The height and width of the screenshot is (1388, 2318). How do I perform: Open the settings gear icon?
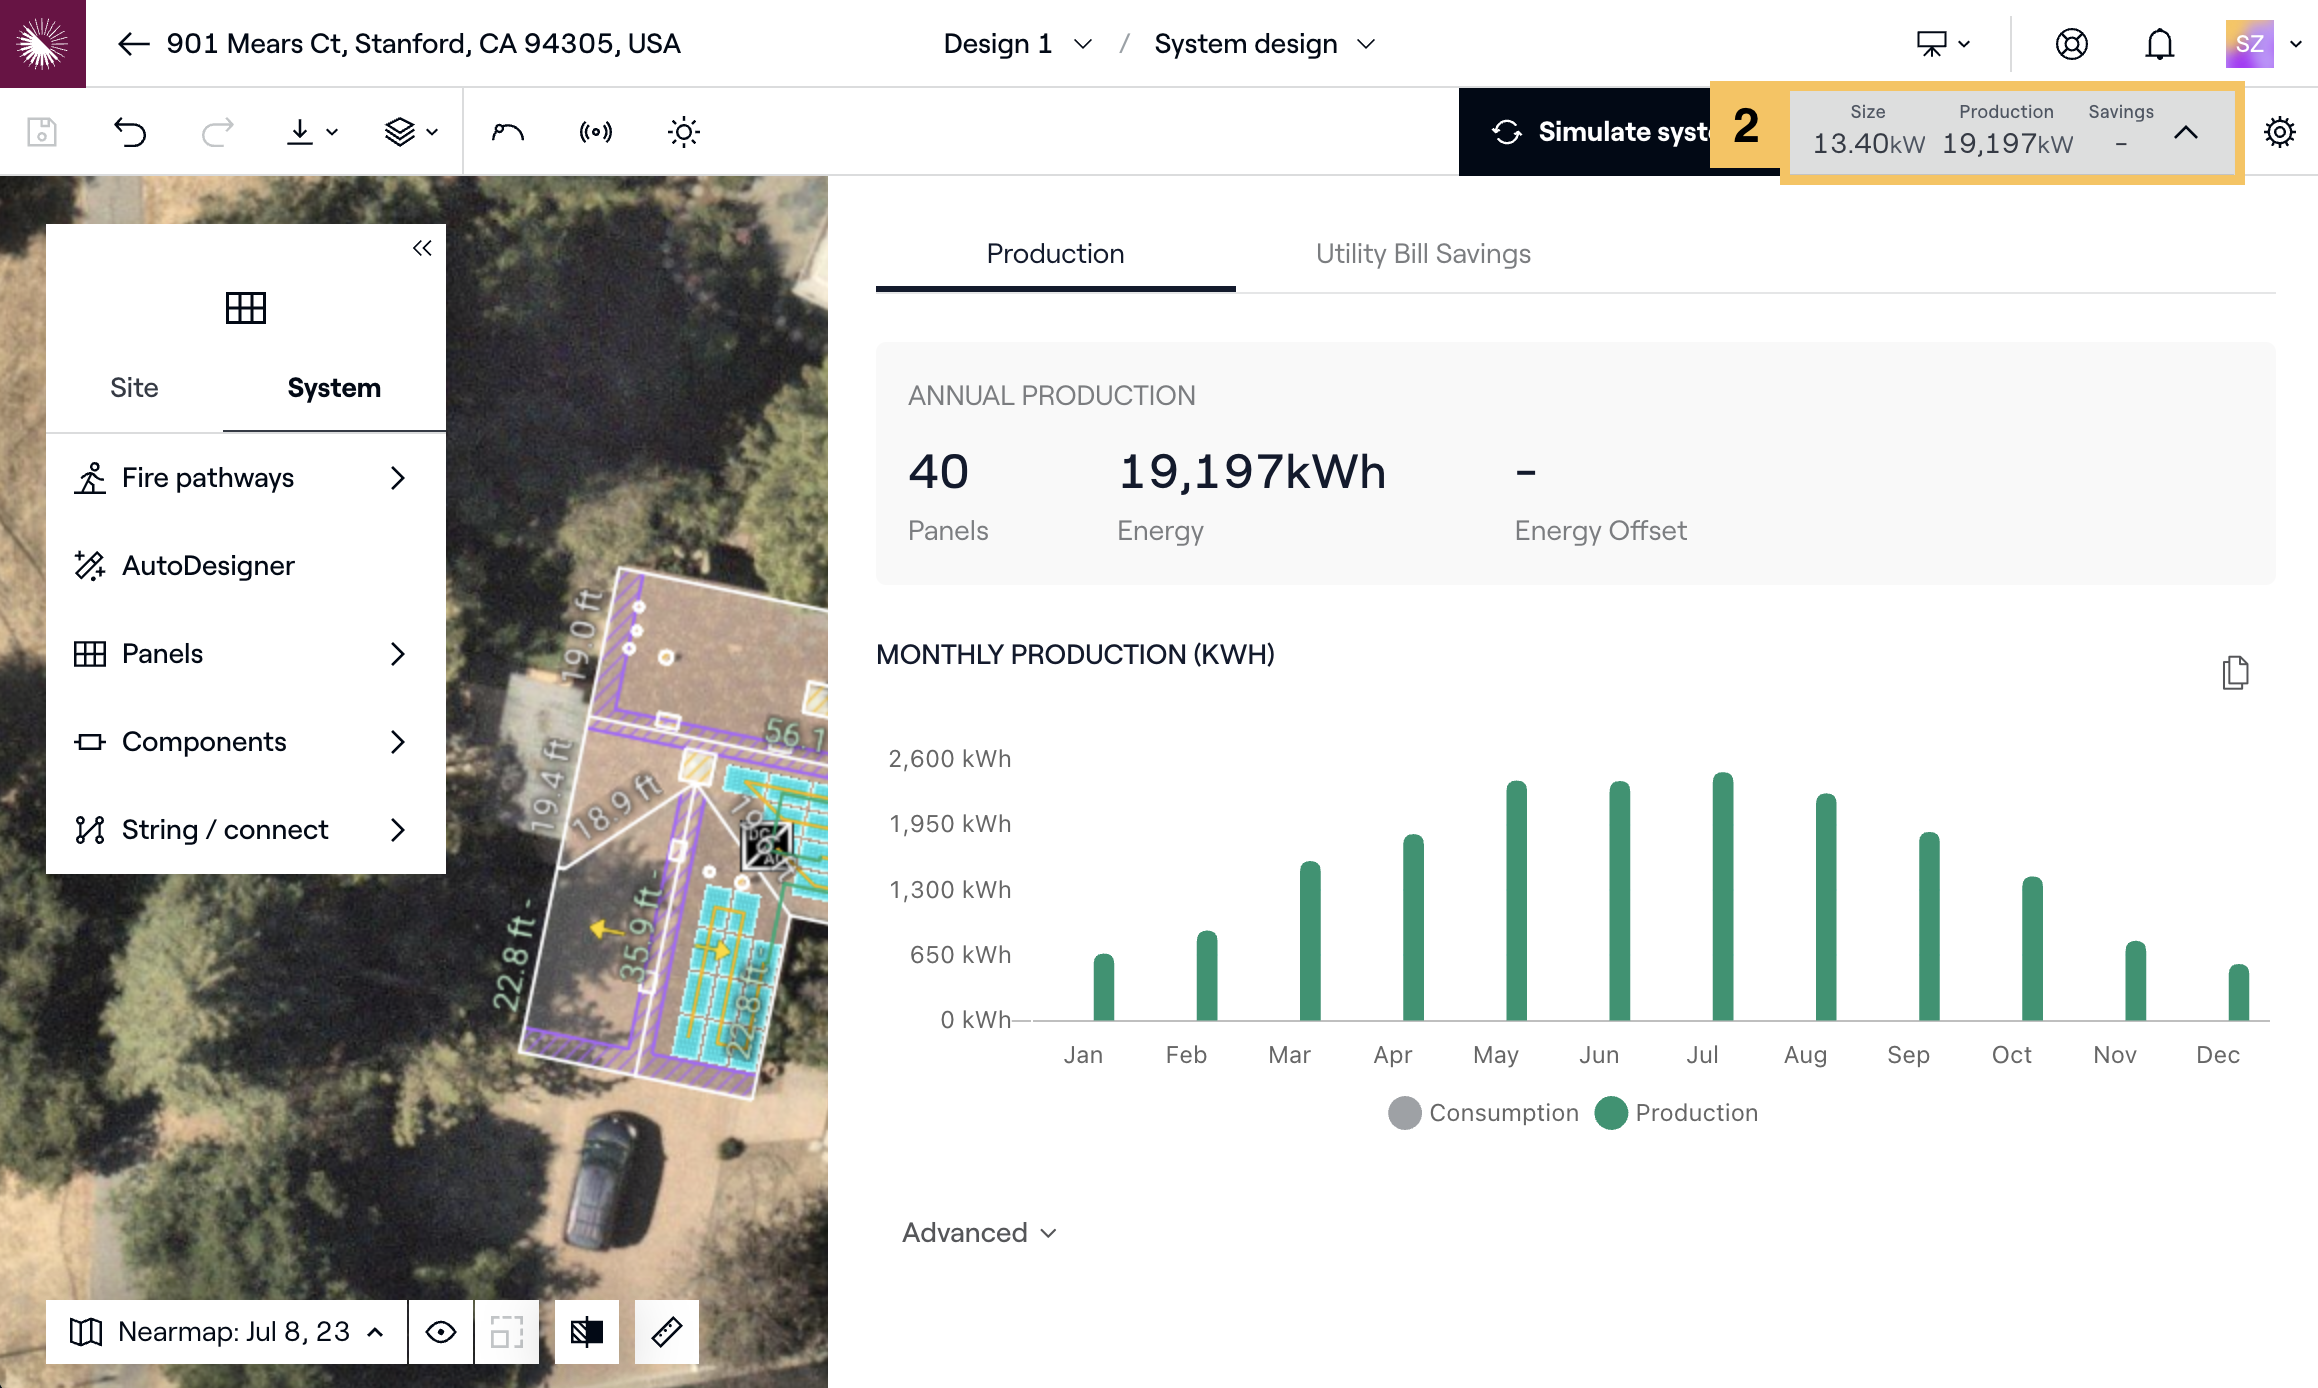(2279, 132)
